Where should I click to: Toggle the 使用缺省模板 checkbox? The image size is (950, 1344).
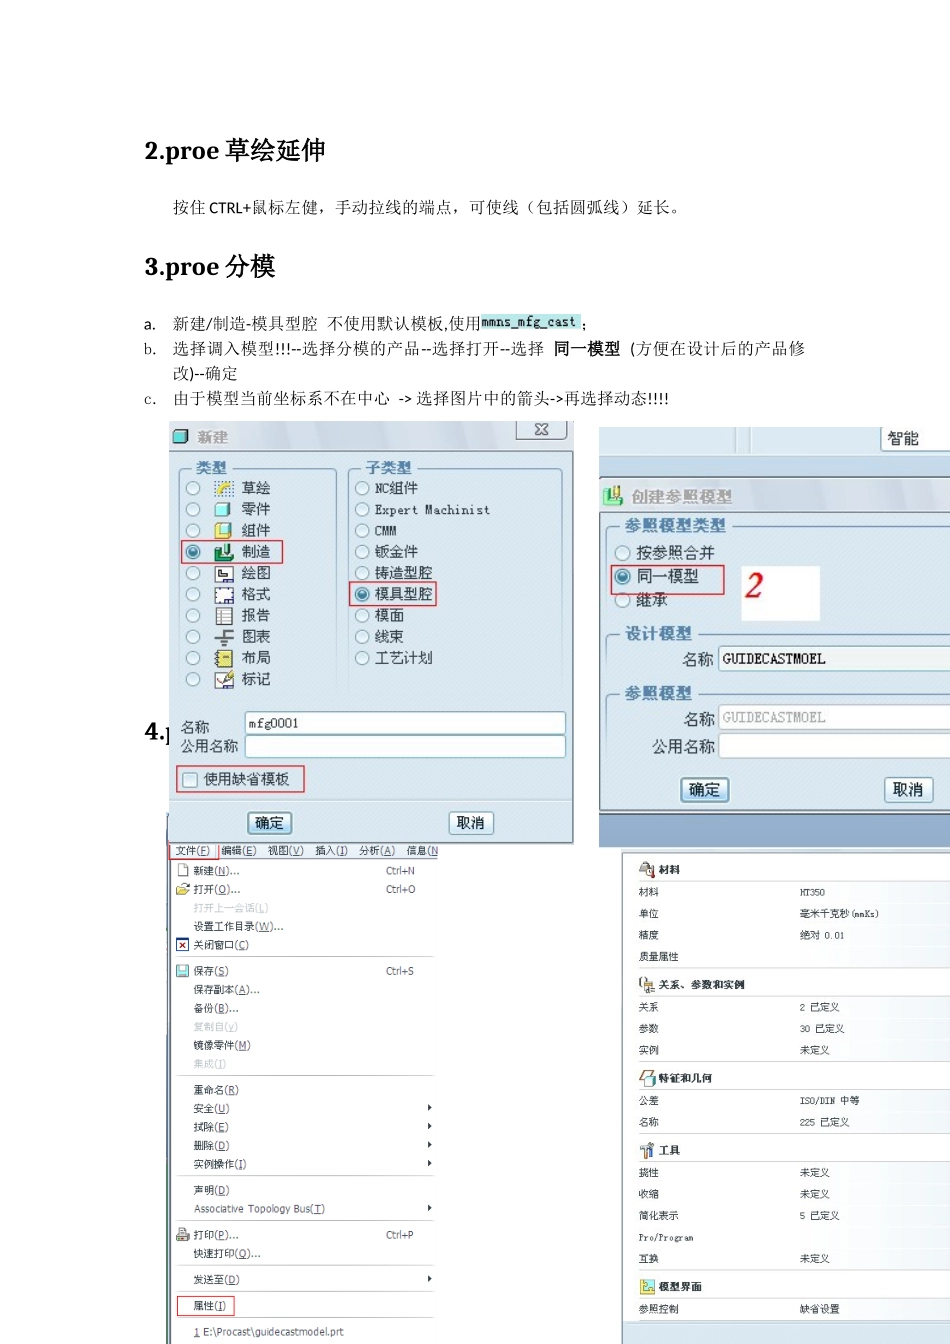pos(190,780)
